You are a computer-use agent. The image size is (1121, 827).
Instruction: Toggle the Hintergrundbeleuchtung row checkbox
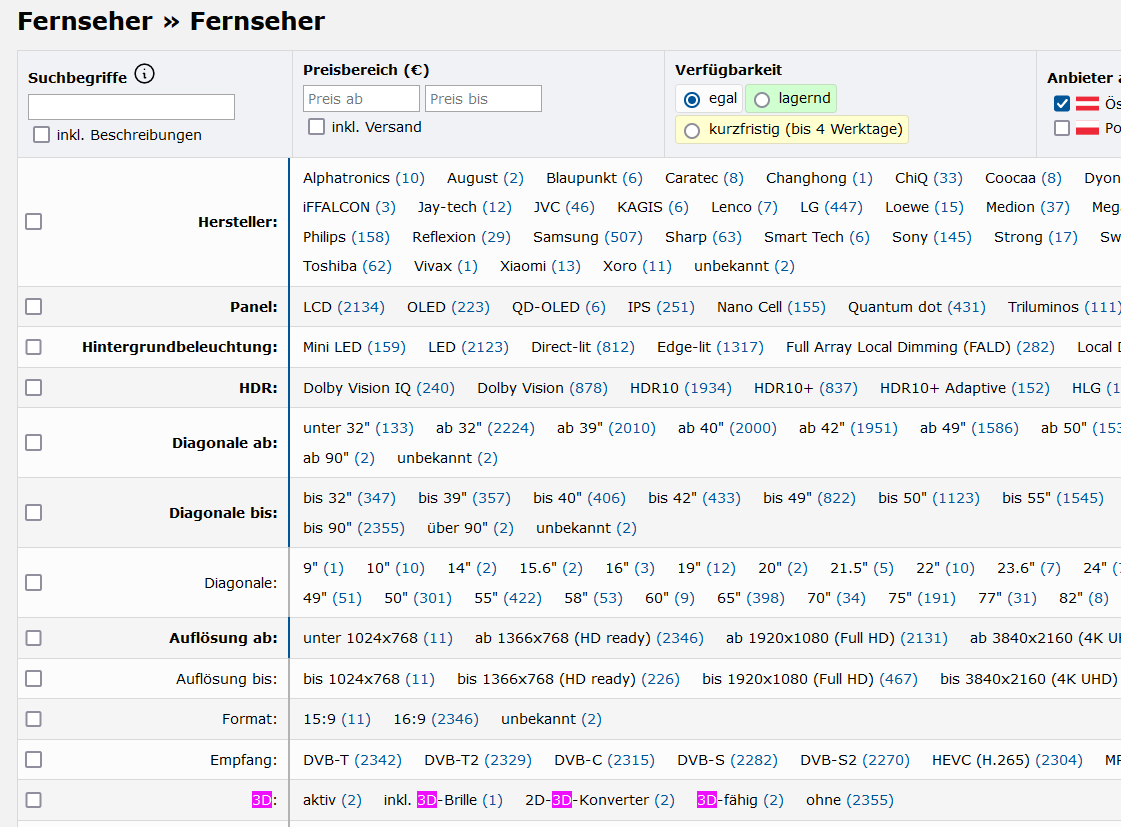(34, 347)
